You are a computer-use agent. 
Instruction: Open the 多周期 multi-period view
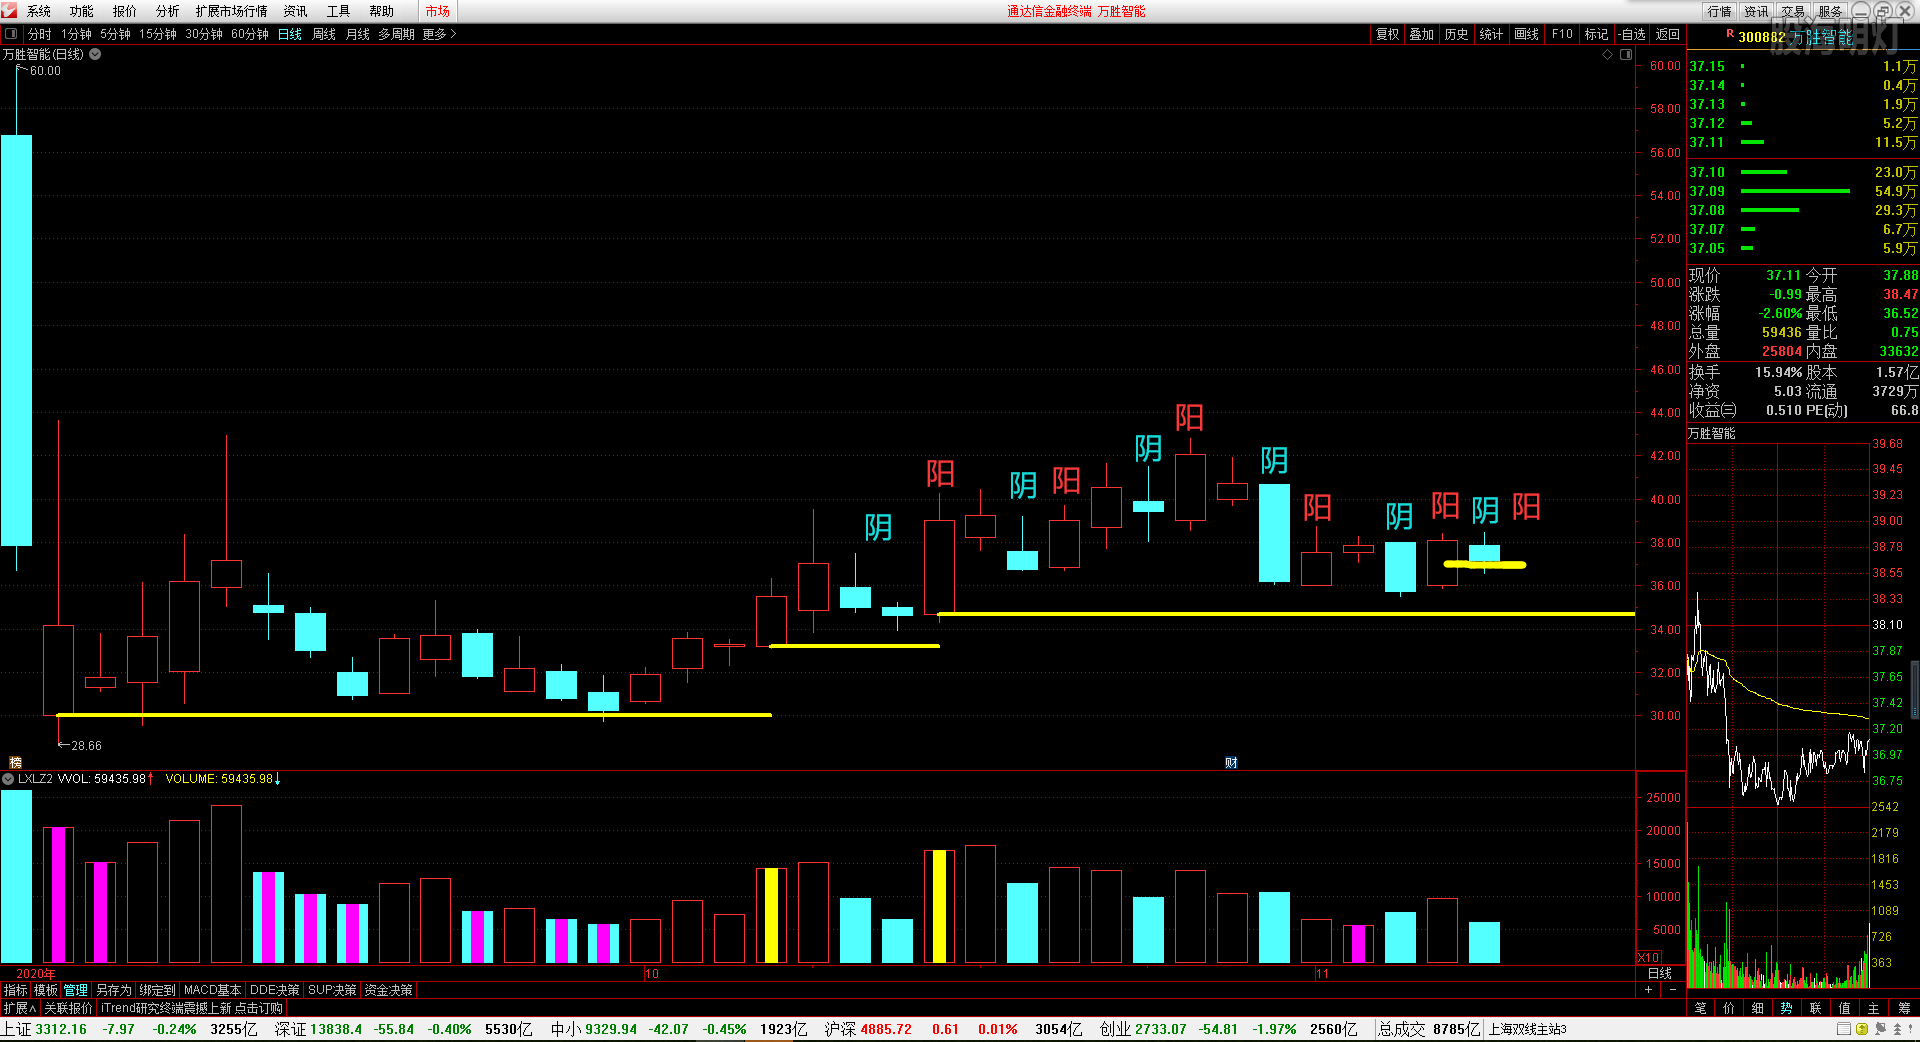[x=396, y=34]
